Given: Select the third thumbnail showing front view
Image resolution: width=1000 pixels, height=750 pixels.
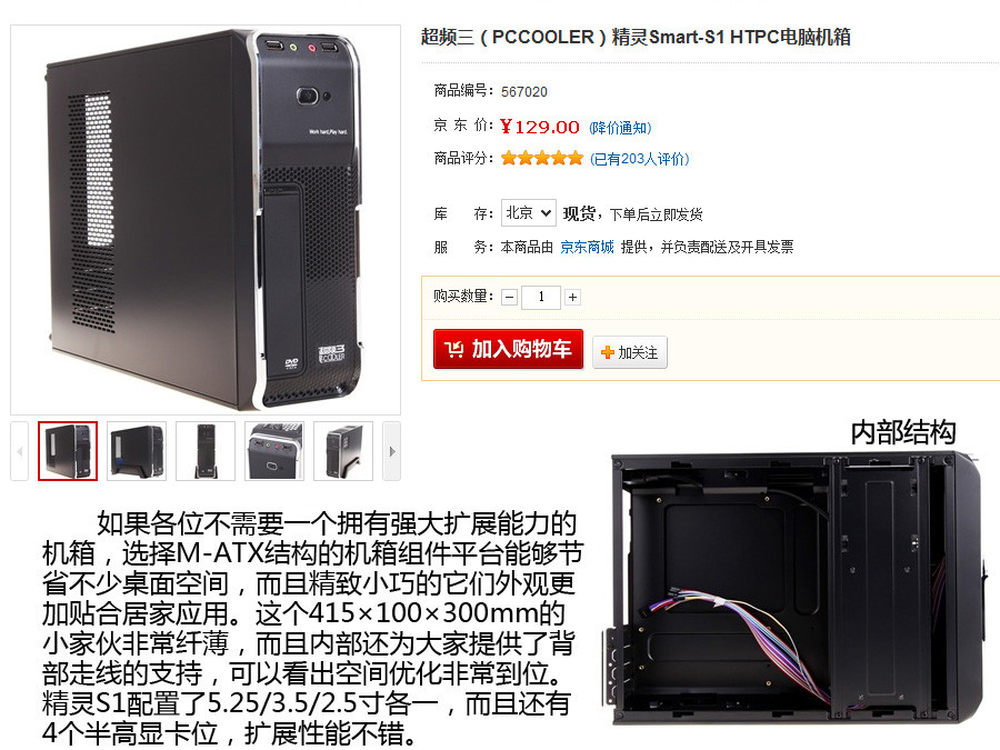Looking at the screenshot, I should [205, 451].
